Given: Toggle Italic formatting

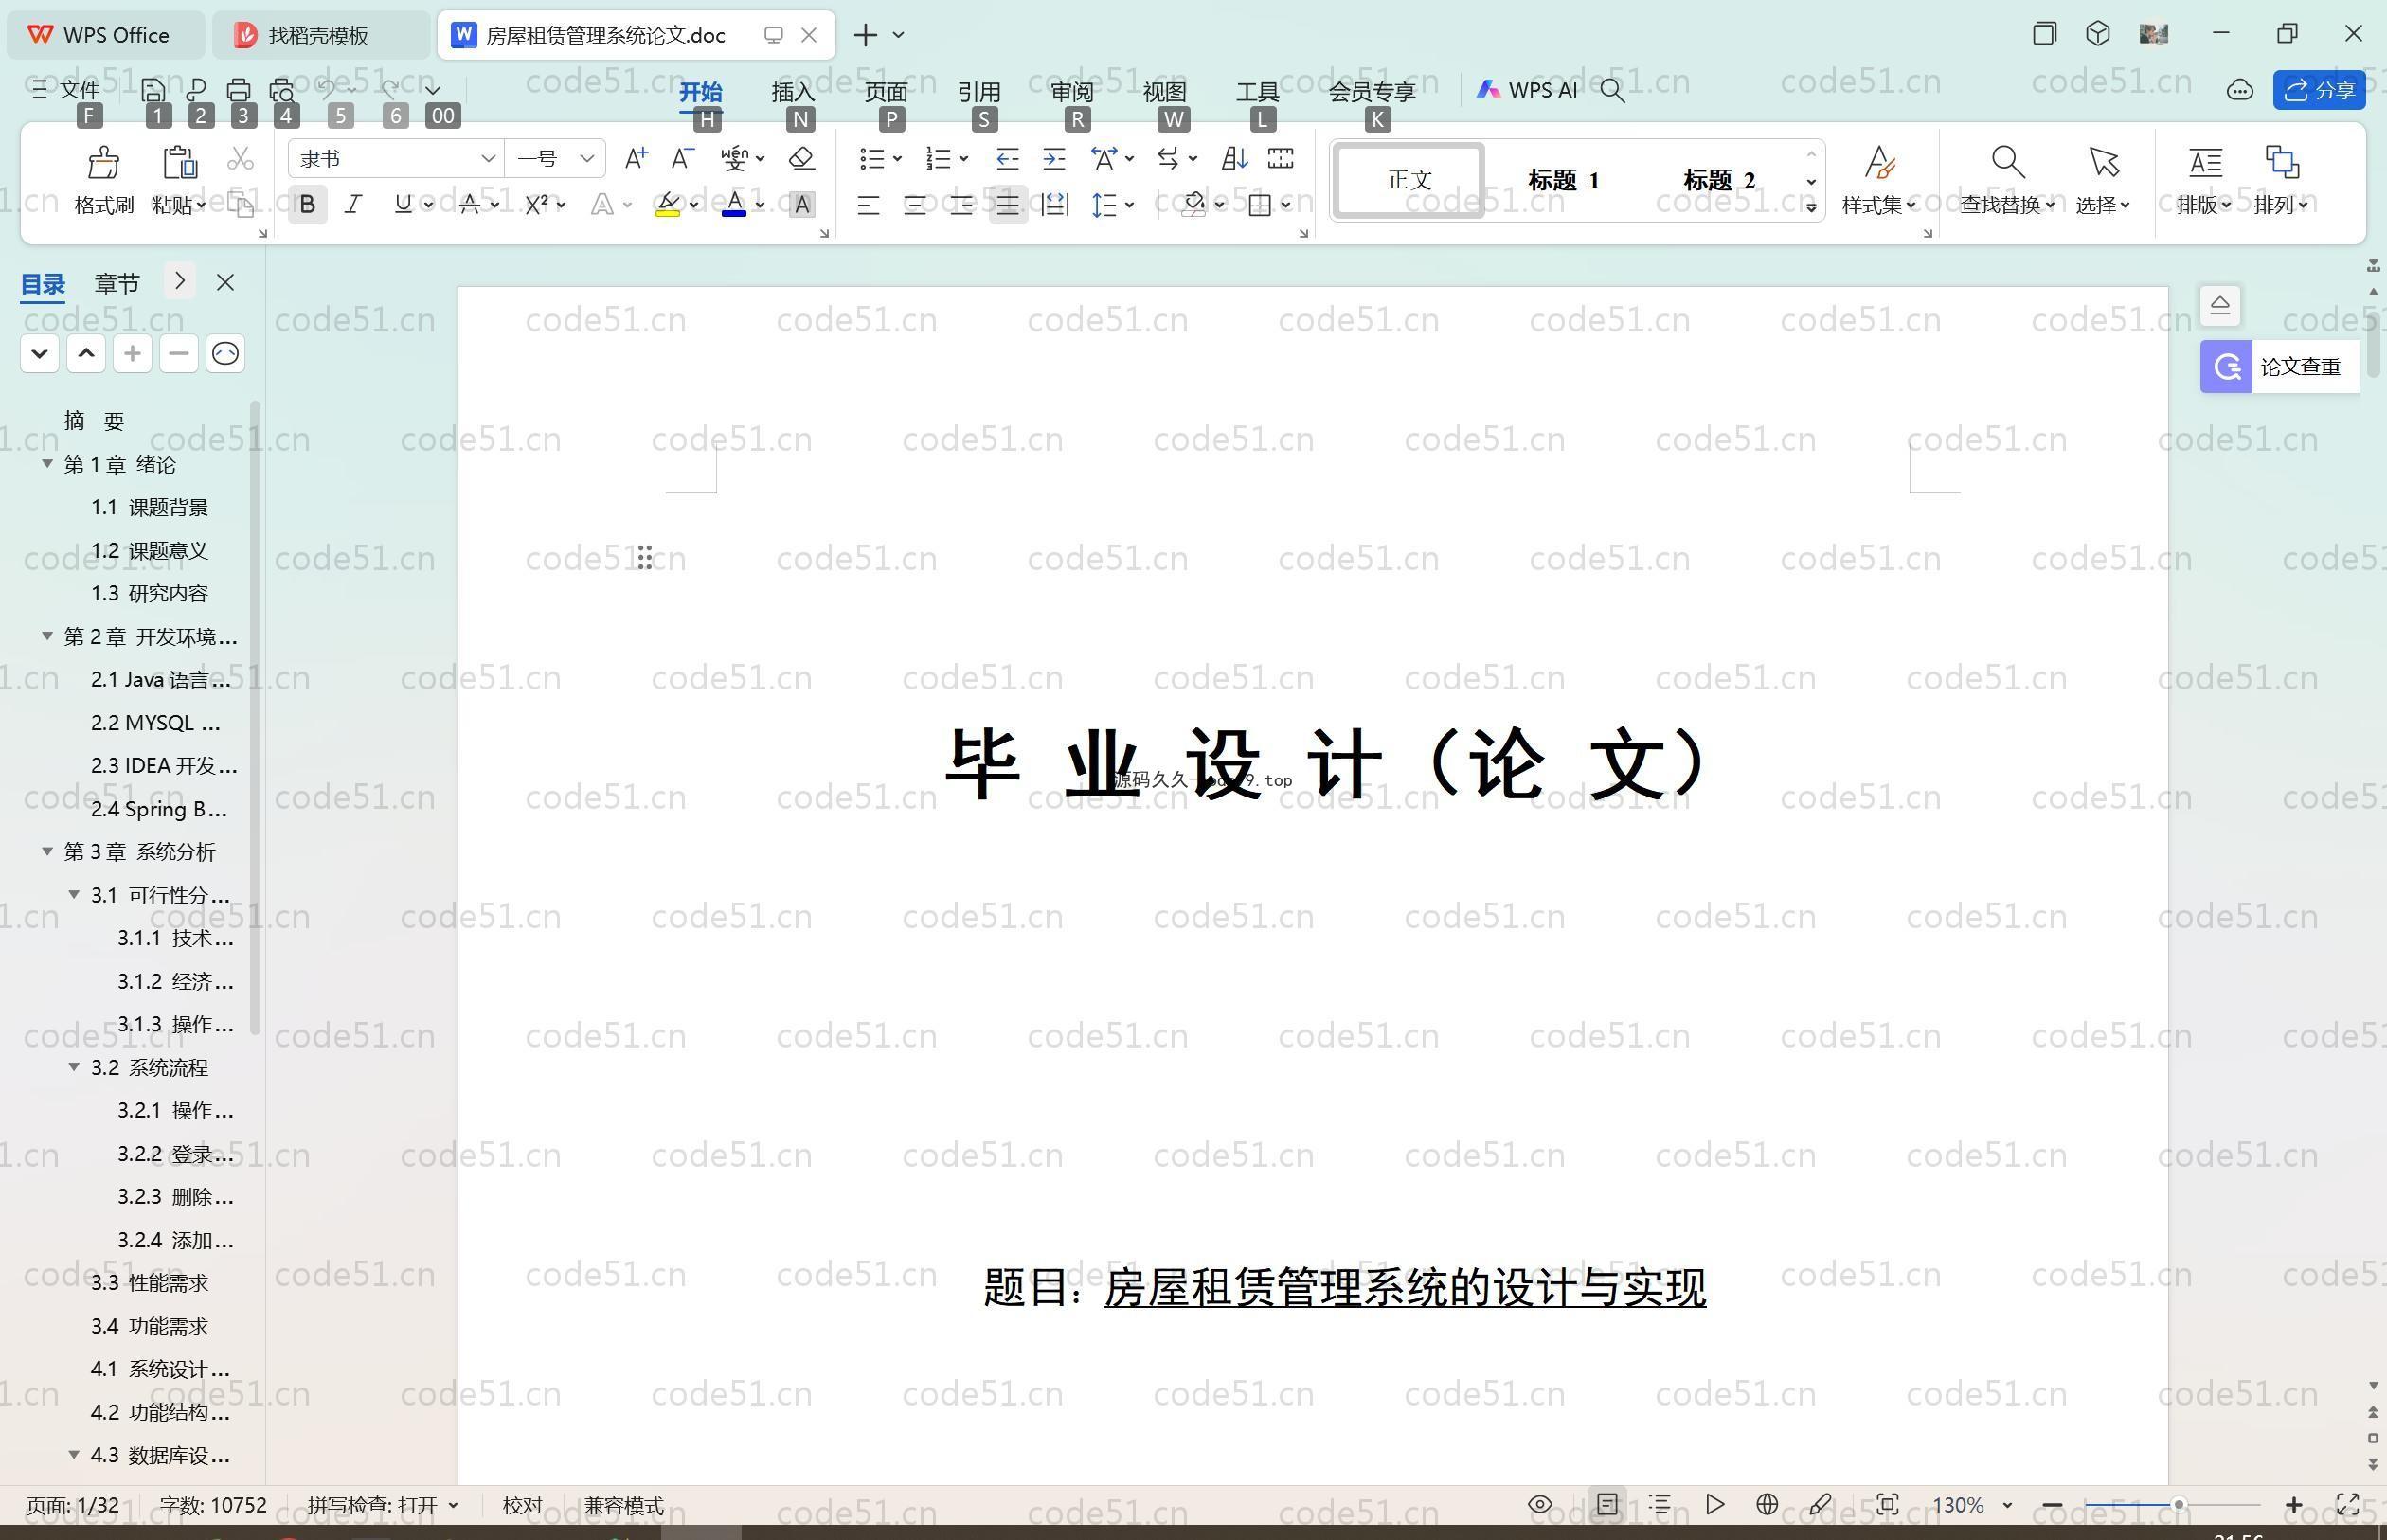Looking at the screenshot, I should click(x=353, y=205).
